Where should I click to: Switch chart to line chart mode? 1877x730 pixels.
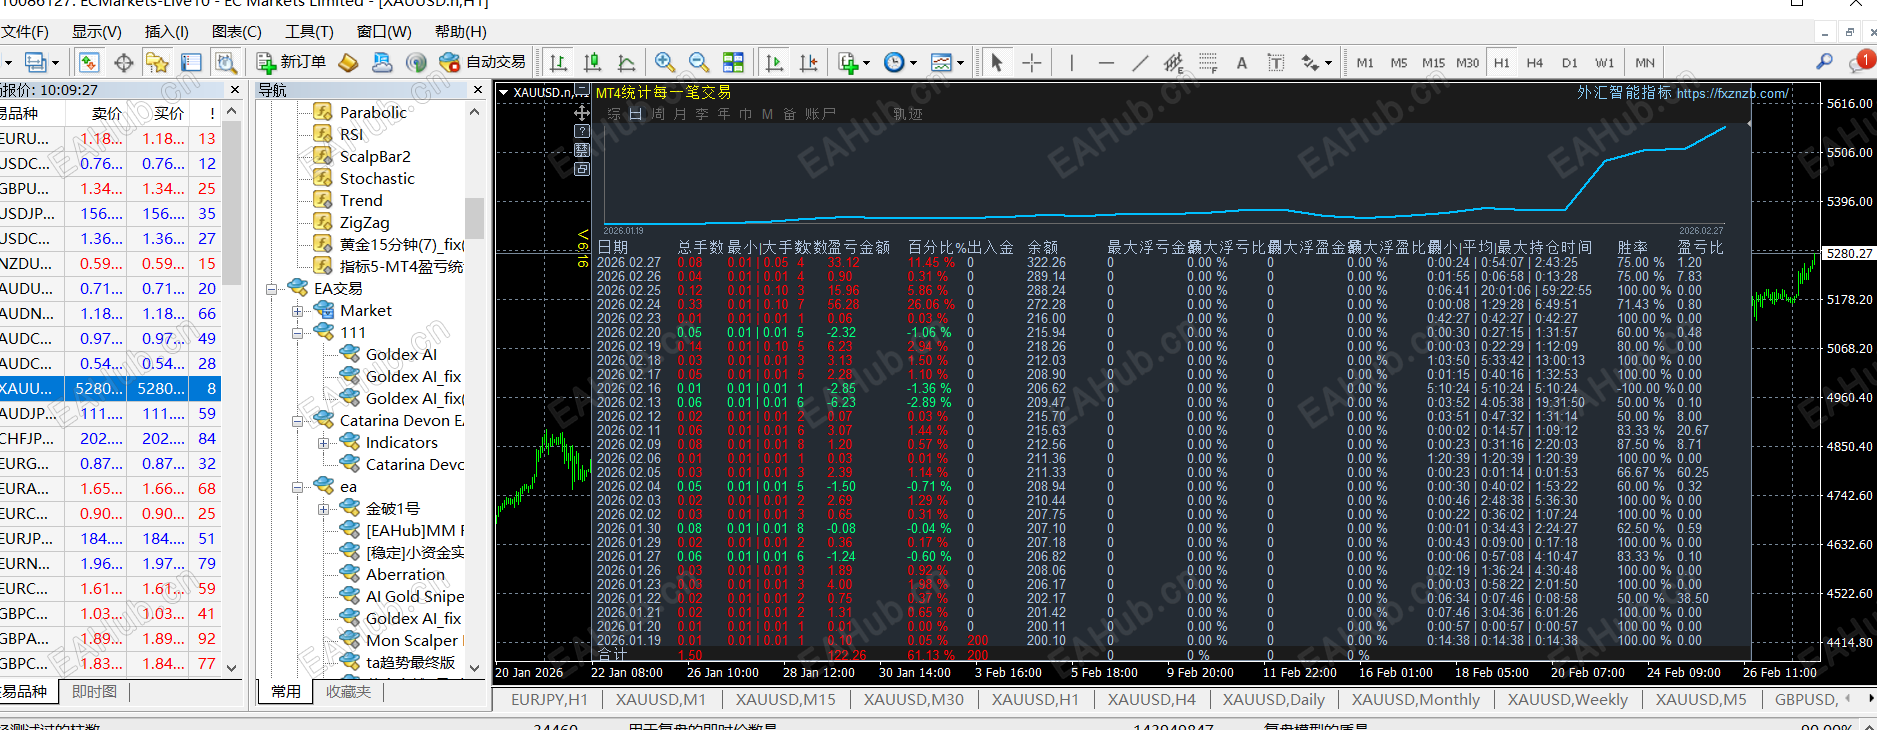click(626, 62)
